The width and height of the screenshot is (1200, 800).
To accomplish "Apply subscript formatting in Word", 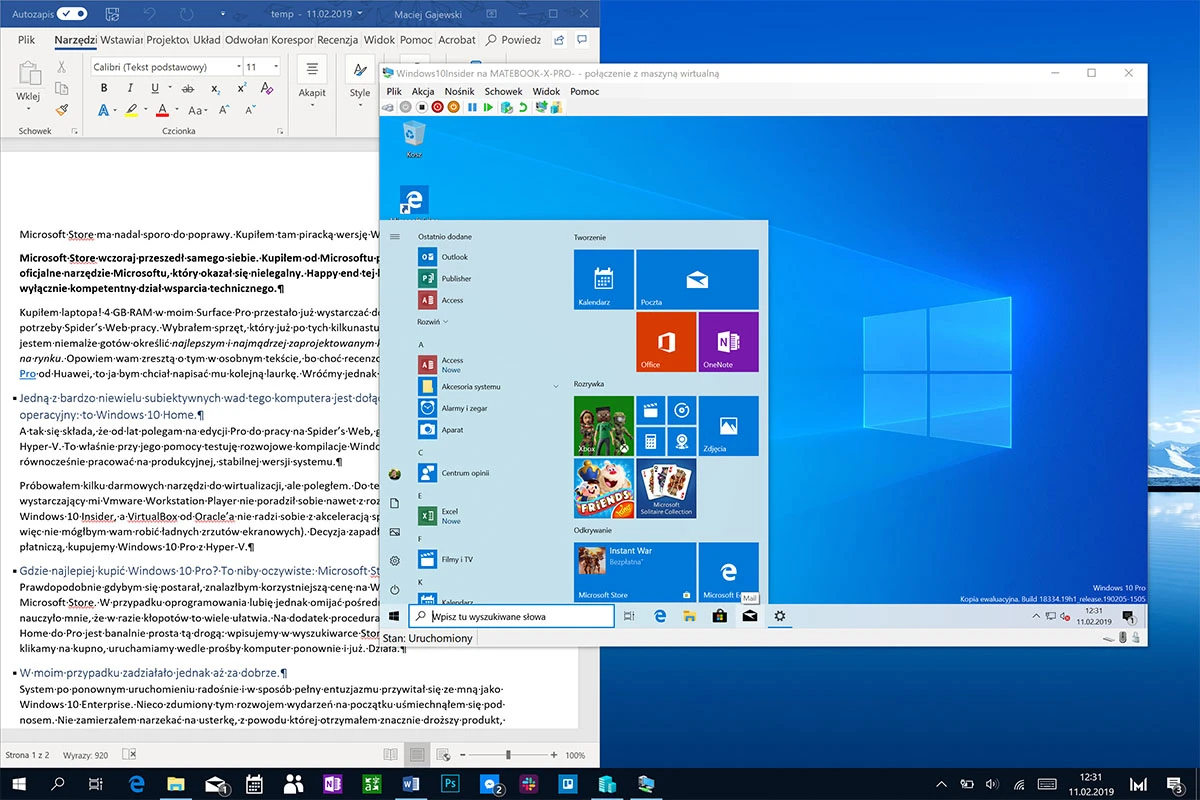I will click(215, 88).
